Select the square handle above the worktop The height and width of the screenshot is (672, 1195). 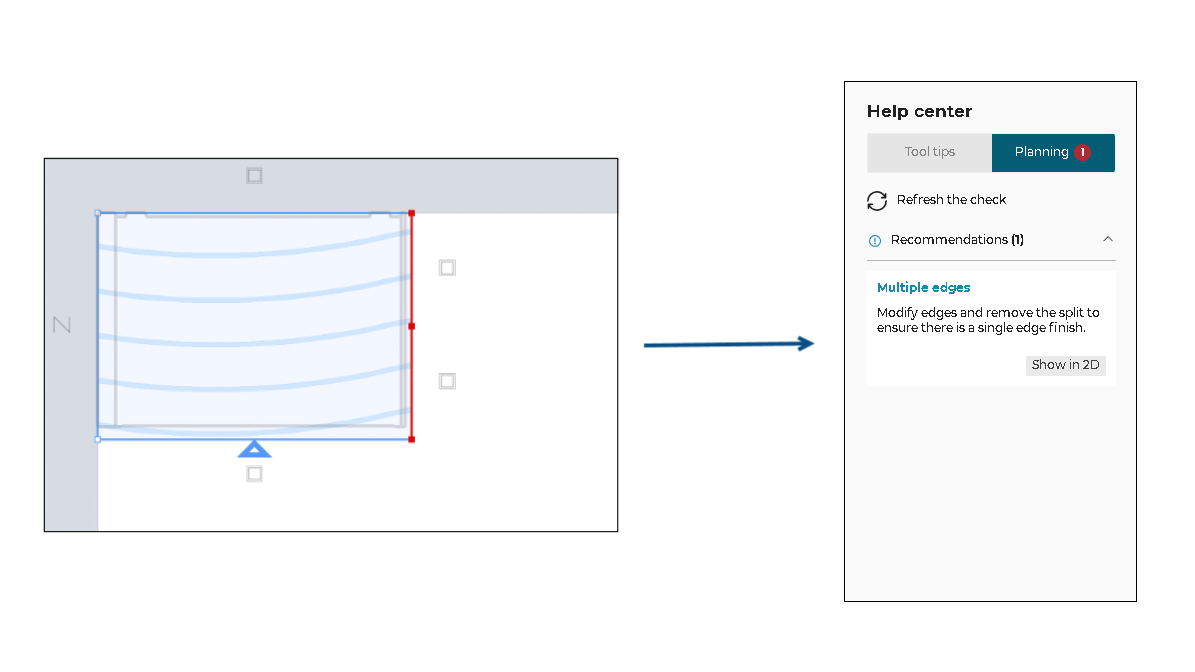255,176
